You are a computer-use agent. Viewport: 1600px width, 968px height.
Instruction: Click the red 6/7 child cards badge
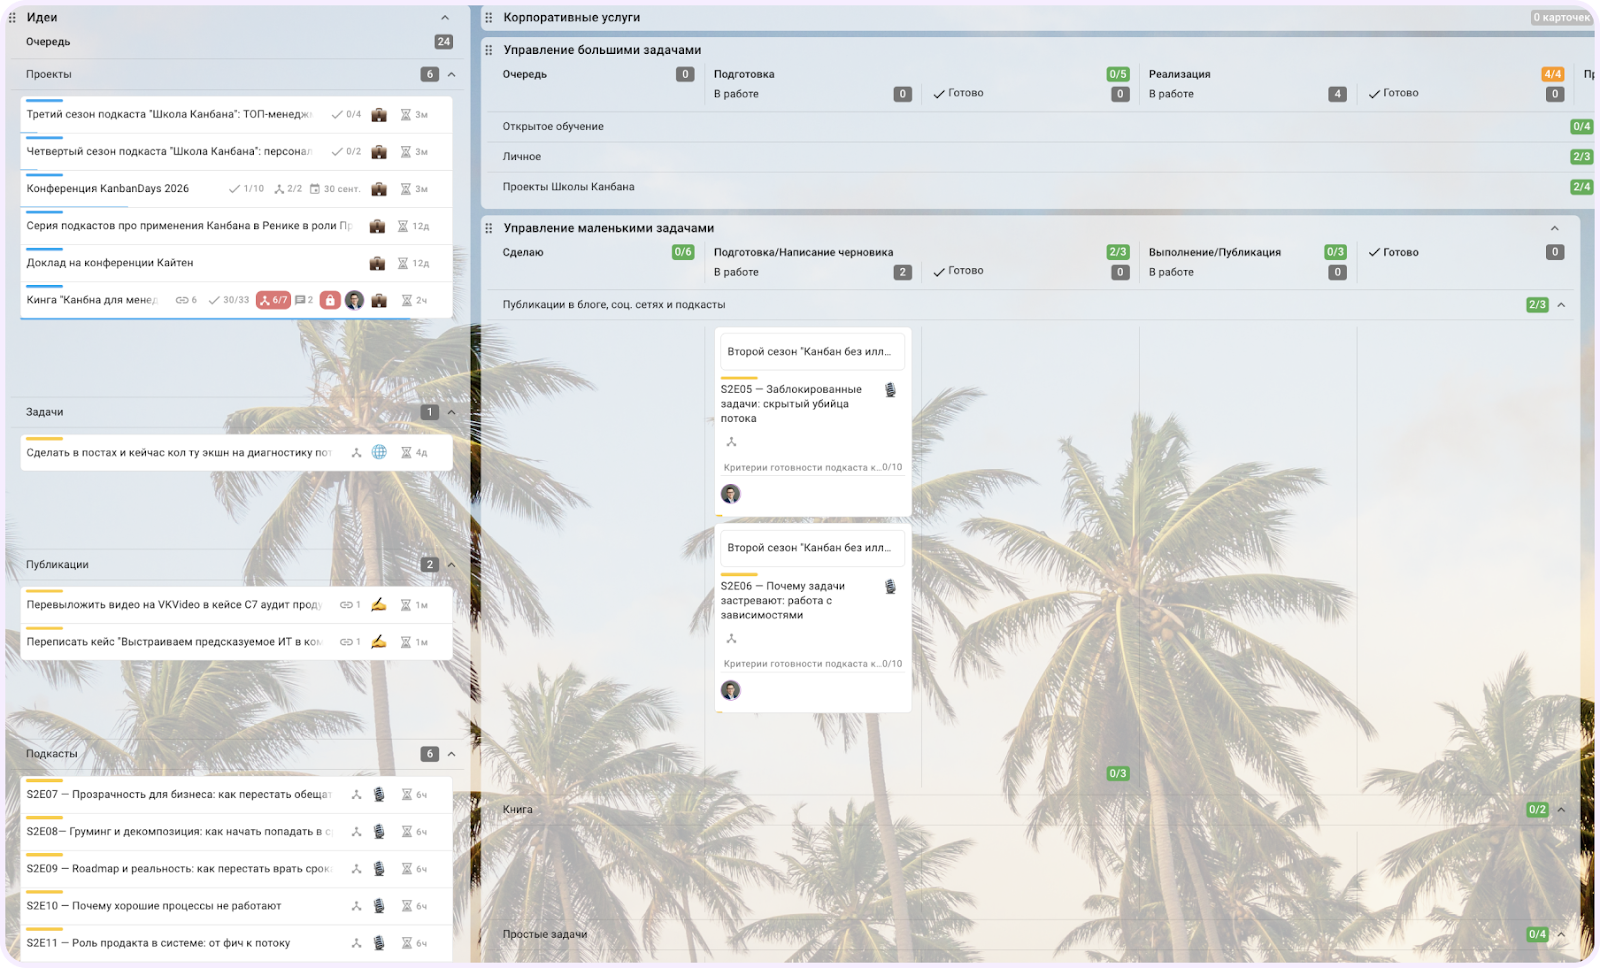(x=273, y=300)
